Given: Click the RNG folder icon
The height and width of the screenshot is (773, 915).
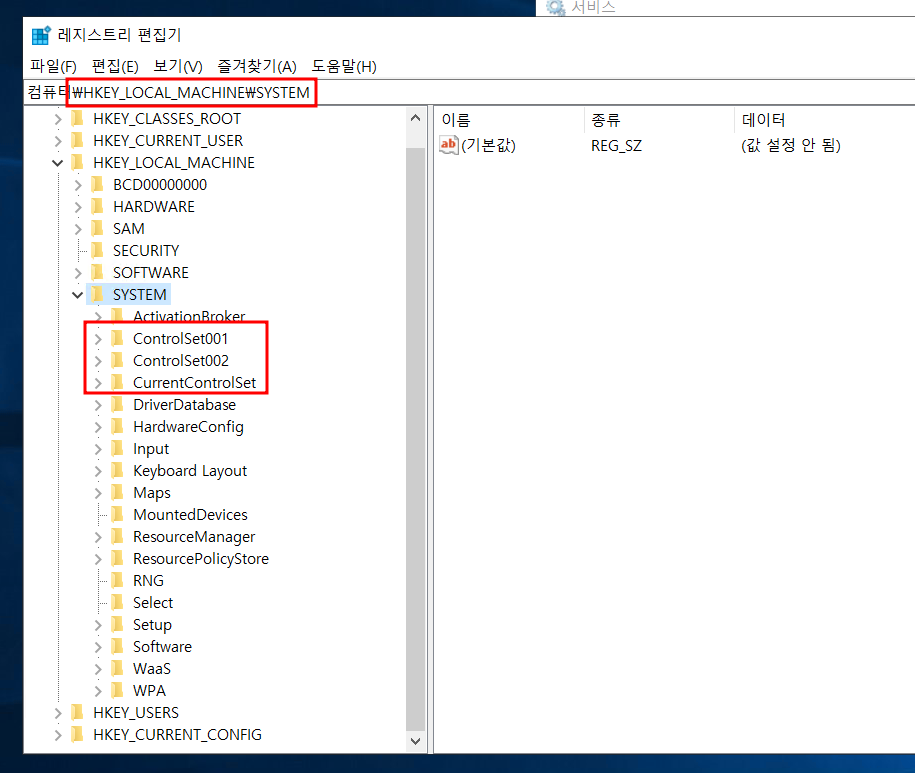Looking at the screenshot, I should pyautogui.click(x=117, y=580).
